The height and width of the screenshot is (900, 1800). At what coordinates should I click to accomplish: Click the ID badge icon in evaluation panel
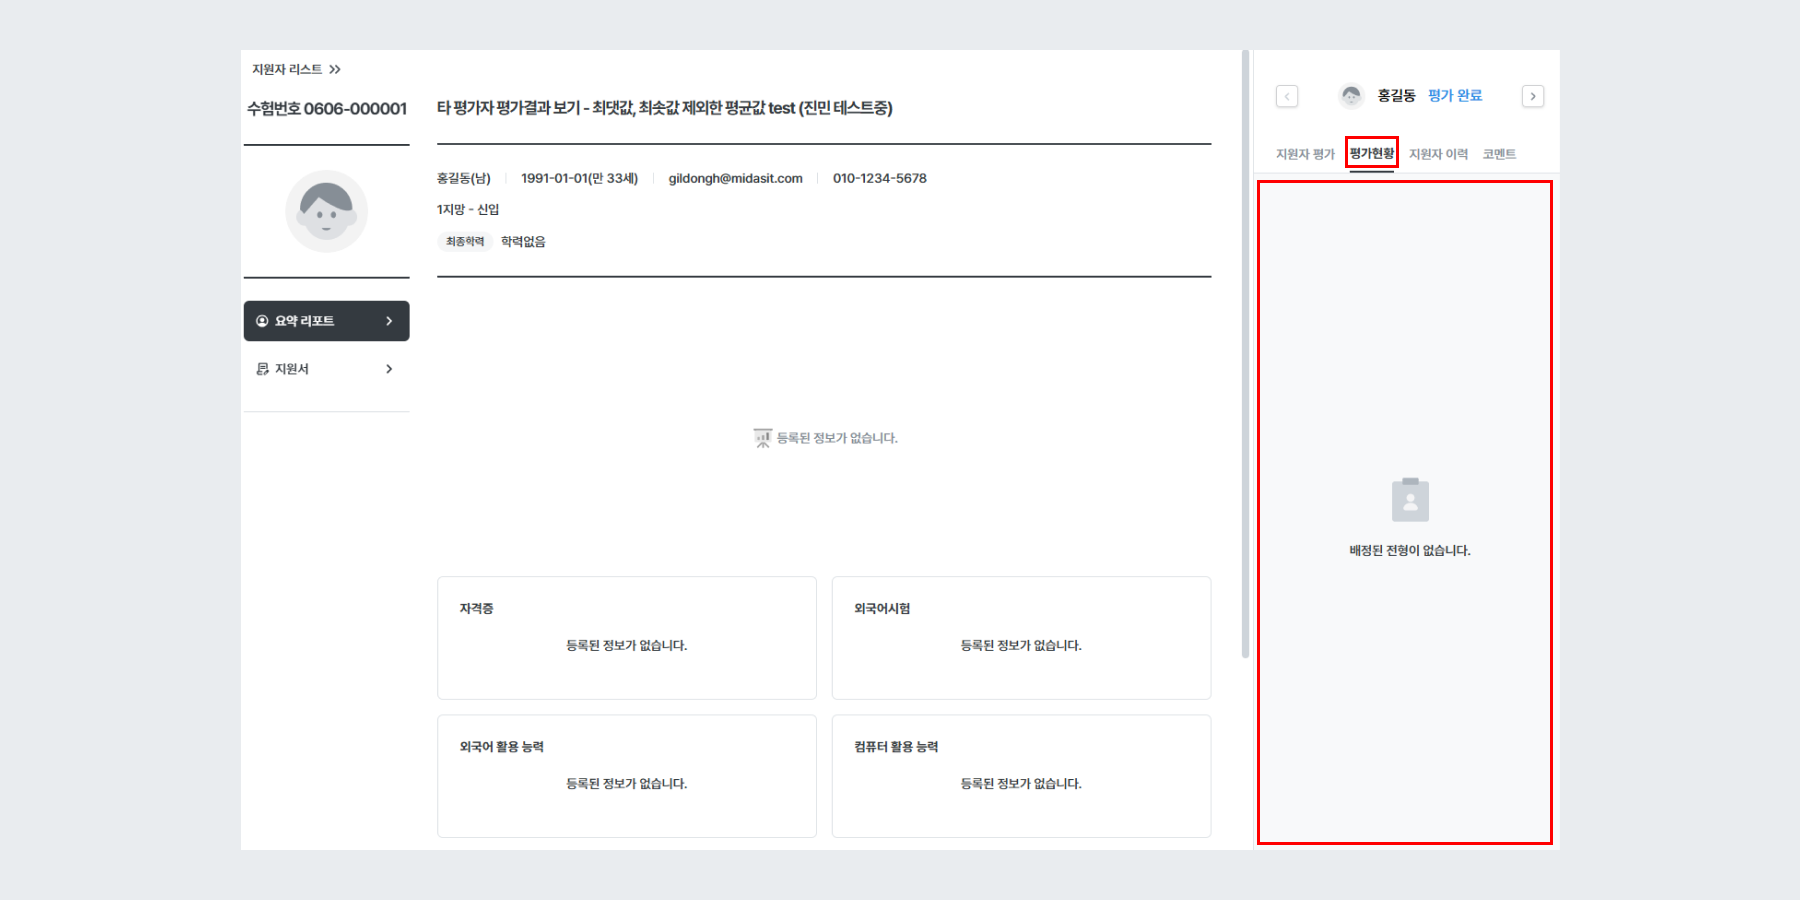(1411, 499)
